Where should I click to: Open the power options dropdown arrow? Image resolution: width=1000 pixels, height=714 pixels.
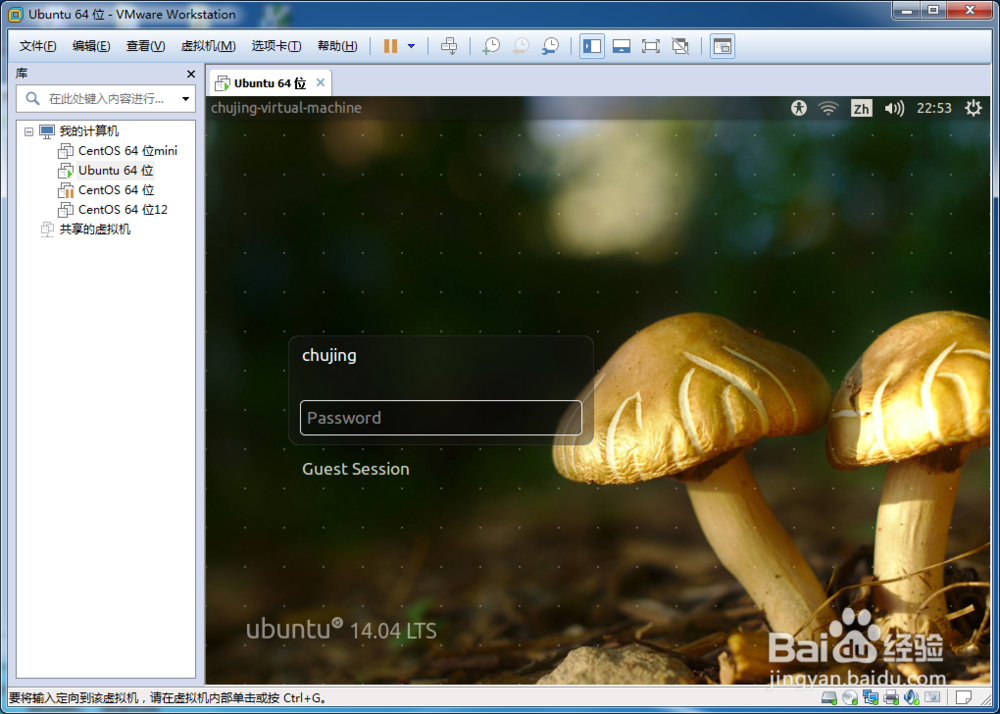pos(411,46)
